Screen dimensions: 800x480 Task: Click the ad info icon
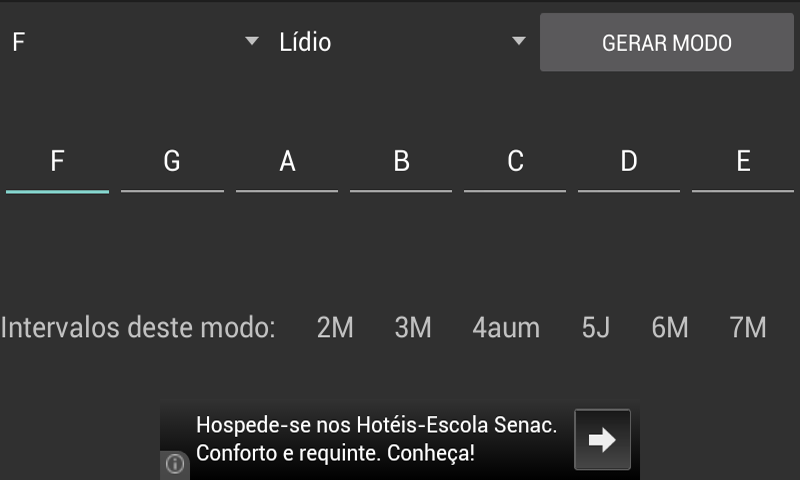point(175,463)
